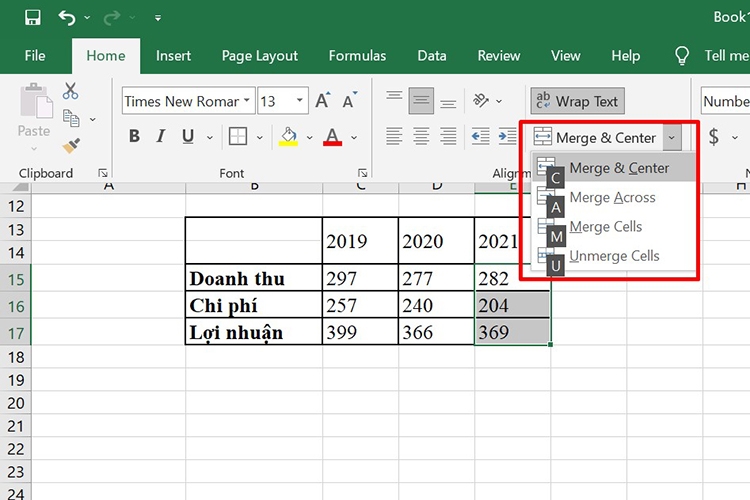The image size is (750, 500).
Task: Open the Data tab
Action: pos(431,56)
